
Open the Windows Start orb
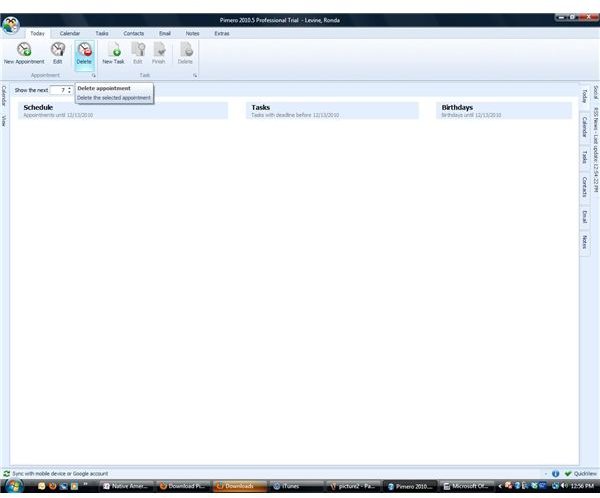pyautogui.click(x=14, y=486)
